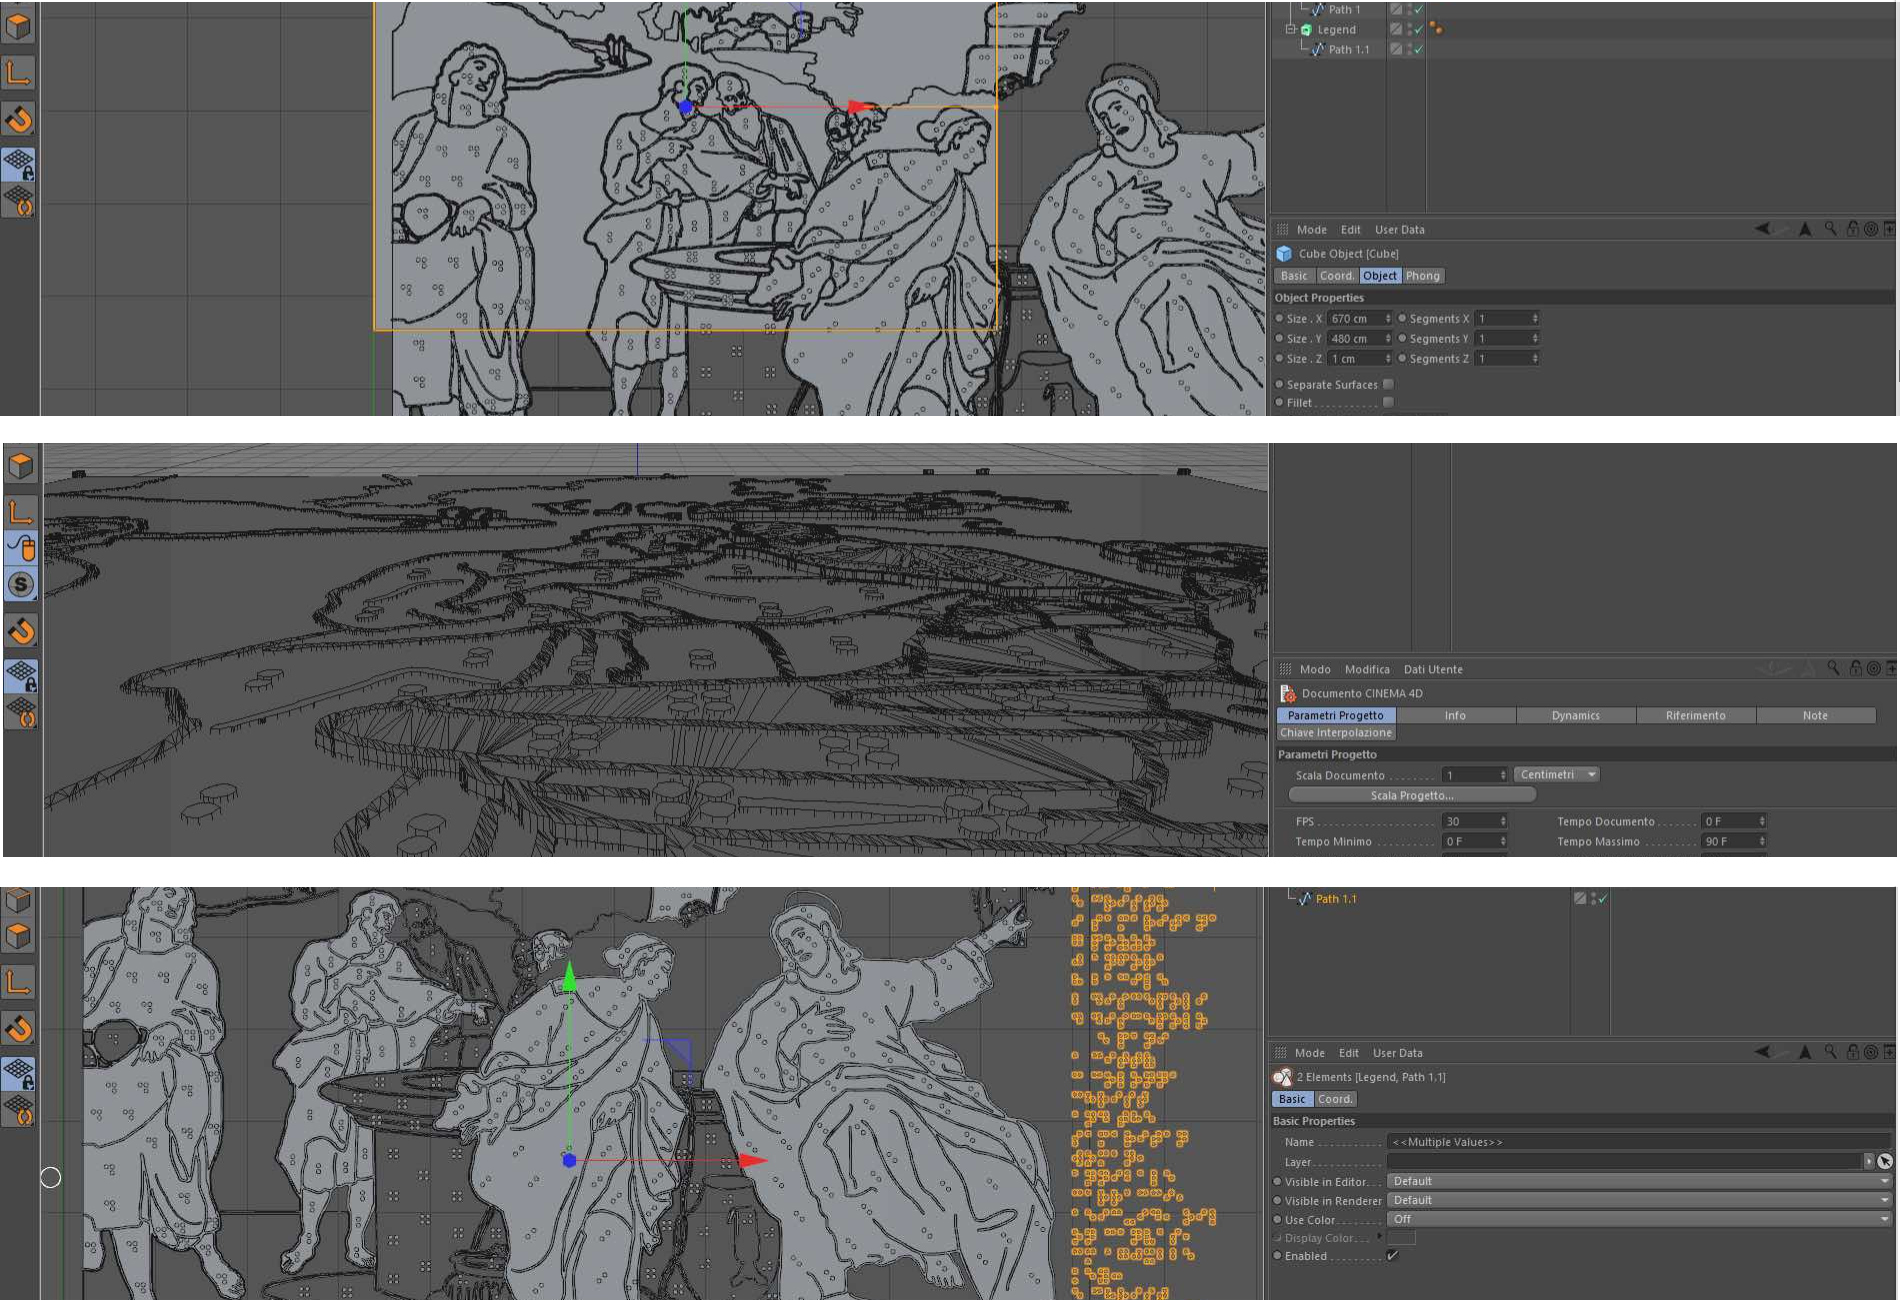Click the Info tab button
This screenshot has width=1900, height=1300.
1455,715
